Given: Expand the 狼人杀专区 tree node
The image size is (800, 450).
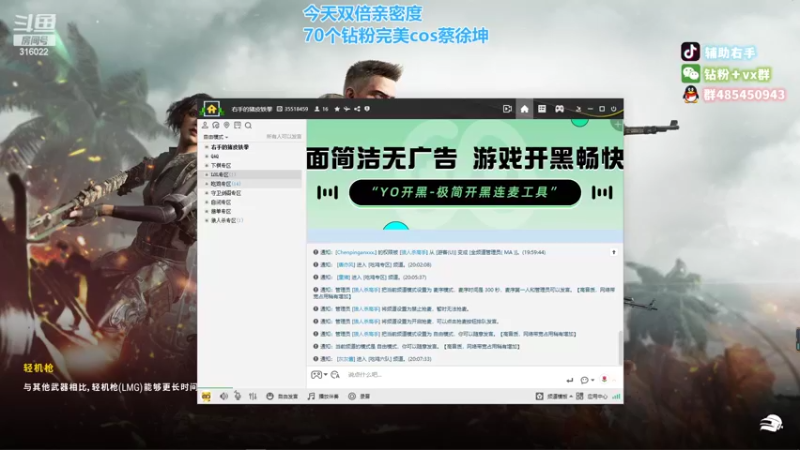Looking at the screenshot, I should point(207,220).
